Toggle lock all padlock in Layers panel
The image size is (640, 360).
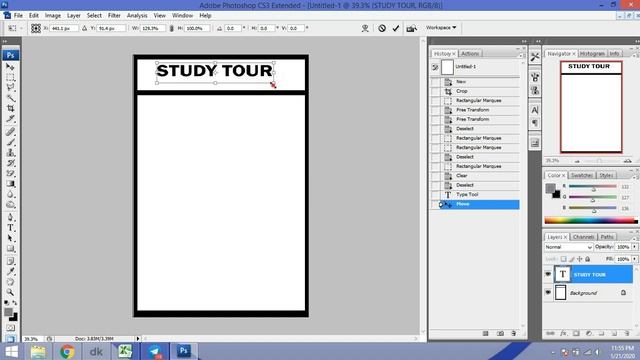pos(587,259)
